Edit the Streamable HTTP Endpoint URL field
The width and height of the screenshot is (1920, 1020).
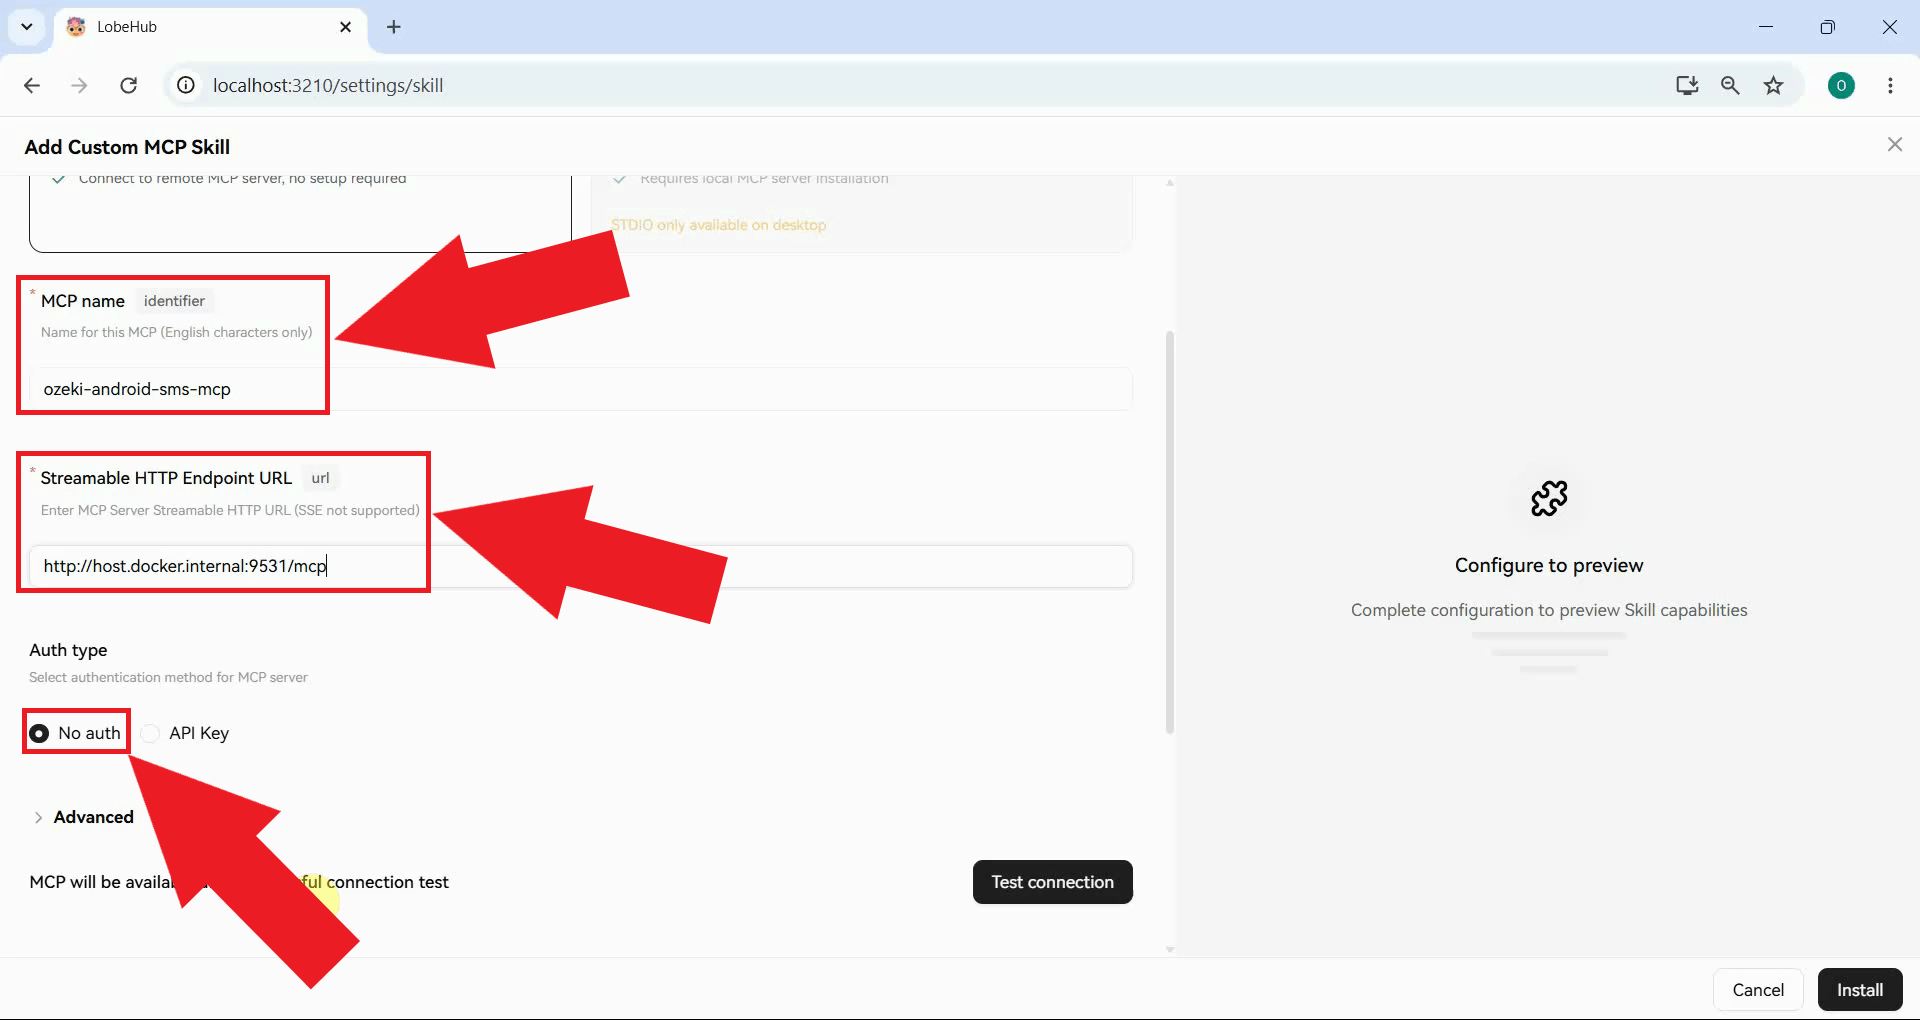[x=580, y=566]
